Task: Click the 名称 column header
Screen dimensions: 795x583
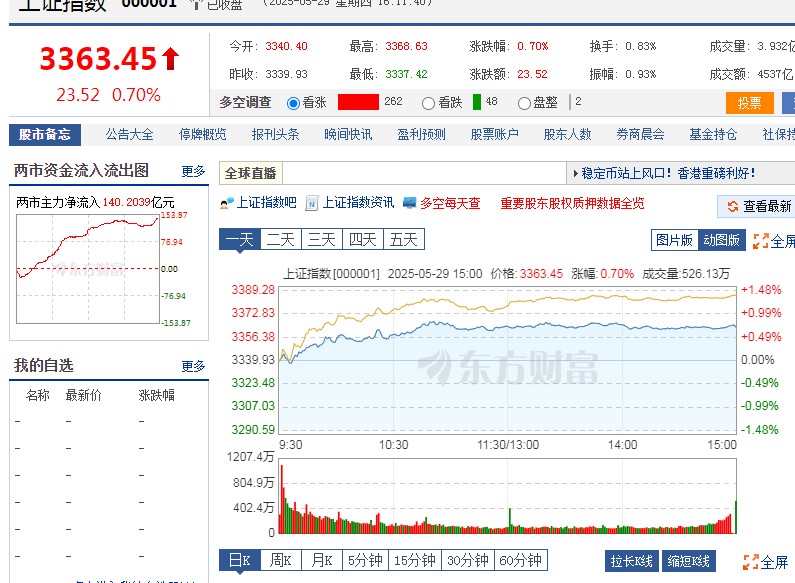Action: pos(38,395)
